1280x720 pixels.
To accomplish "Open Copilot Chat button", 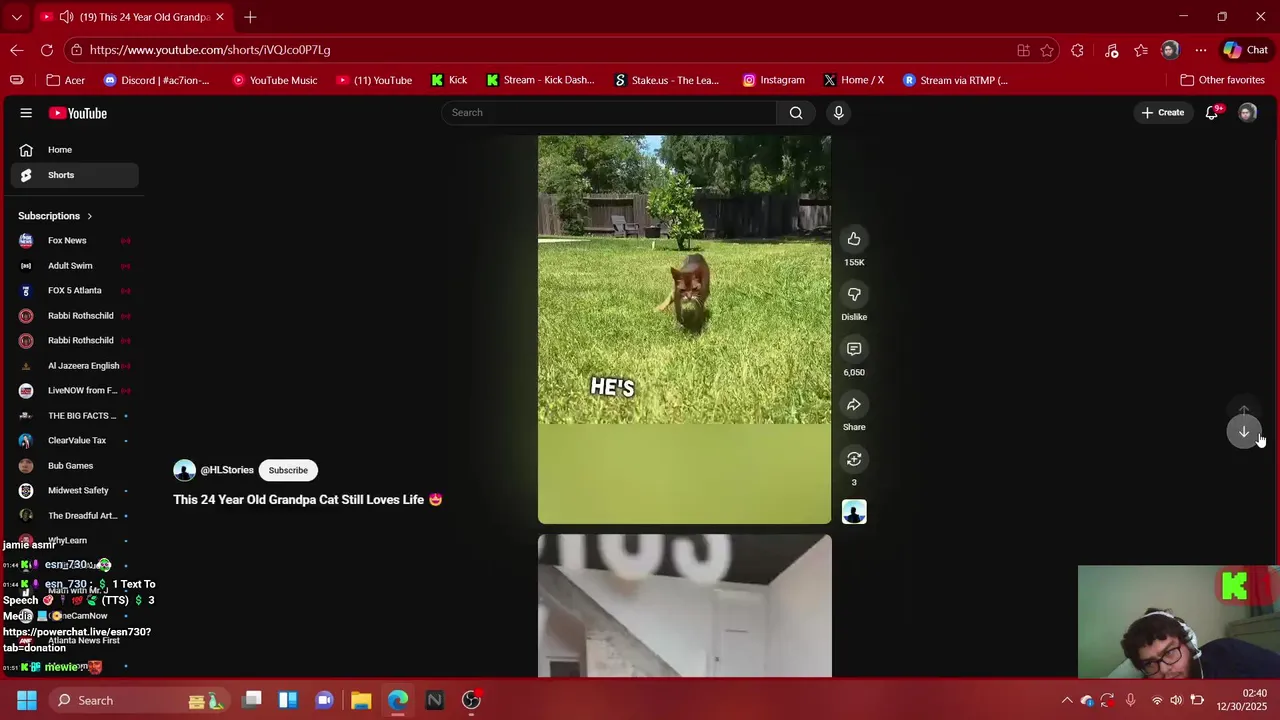I will coord(1245,50).
